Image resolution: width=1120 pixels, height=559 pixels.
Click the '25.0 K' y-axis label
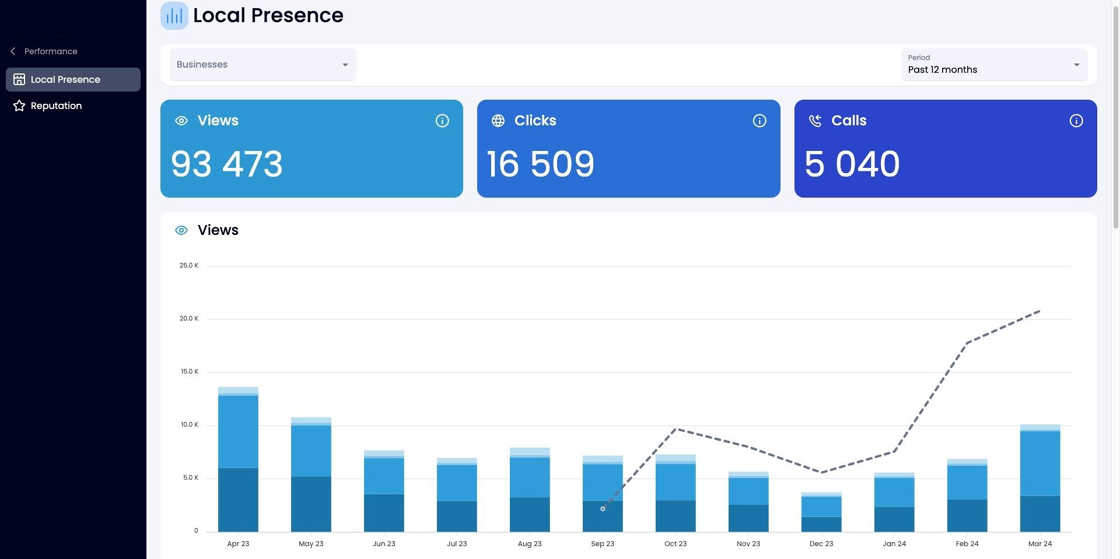[189, 266]
